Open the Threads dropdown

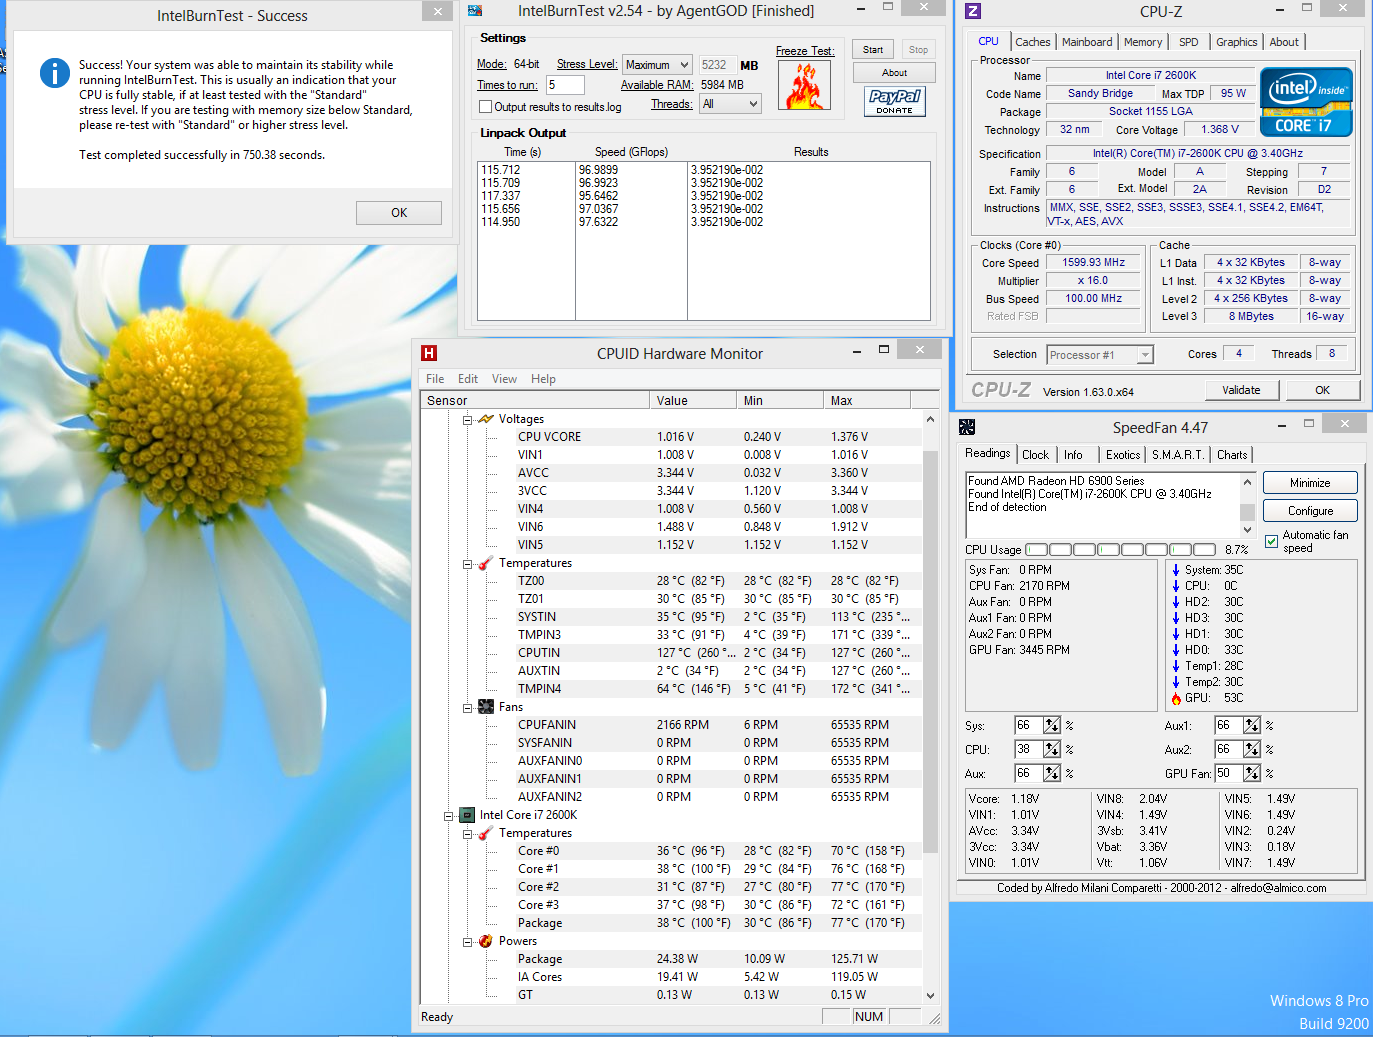pos(730,104)
